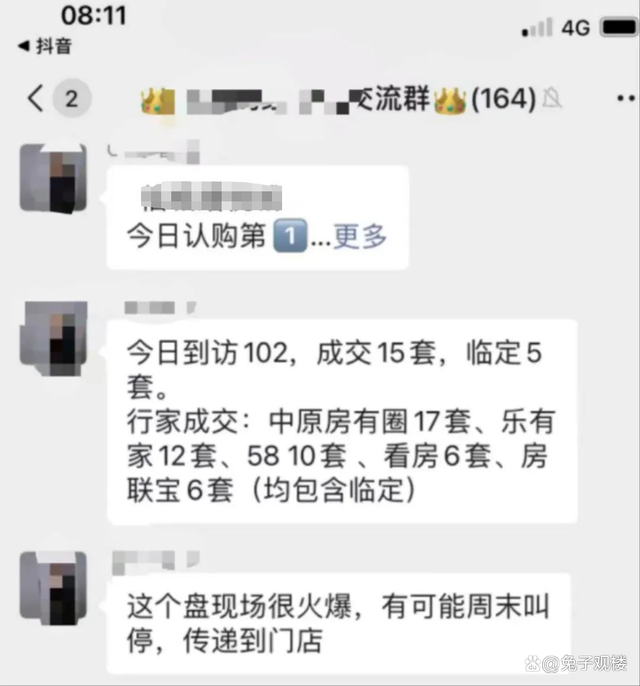Tap the battery icon in status bar
The height and width of the screenshot is (686, 640).
click(x=620, y=27)
